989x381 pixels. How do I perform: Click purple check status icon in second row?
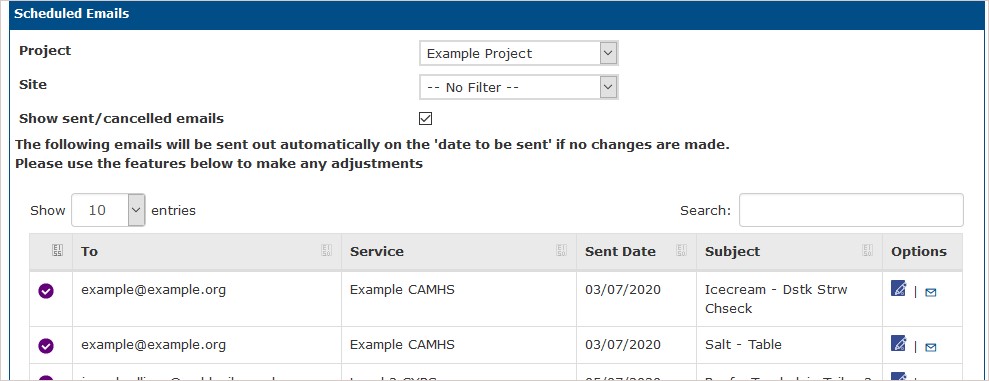[46, 346]
